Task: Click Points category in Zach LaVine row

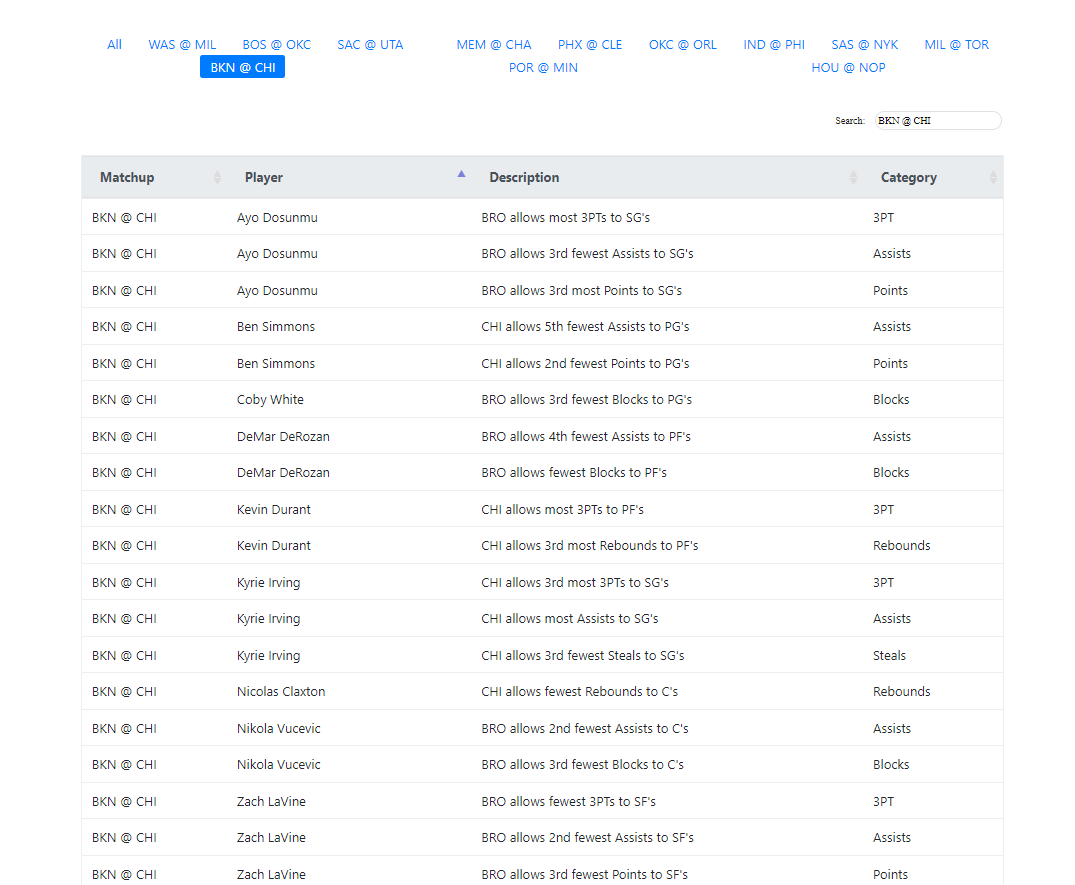Action: [890, 875]
